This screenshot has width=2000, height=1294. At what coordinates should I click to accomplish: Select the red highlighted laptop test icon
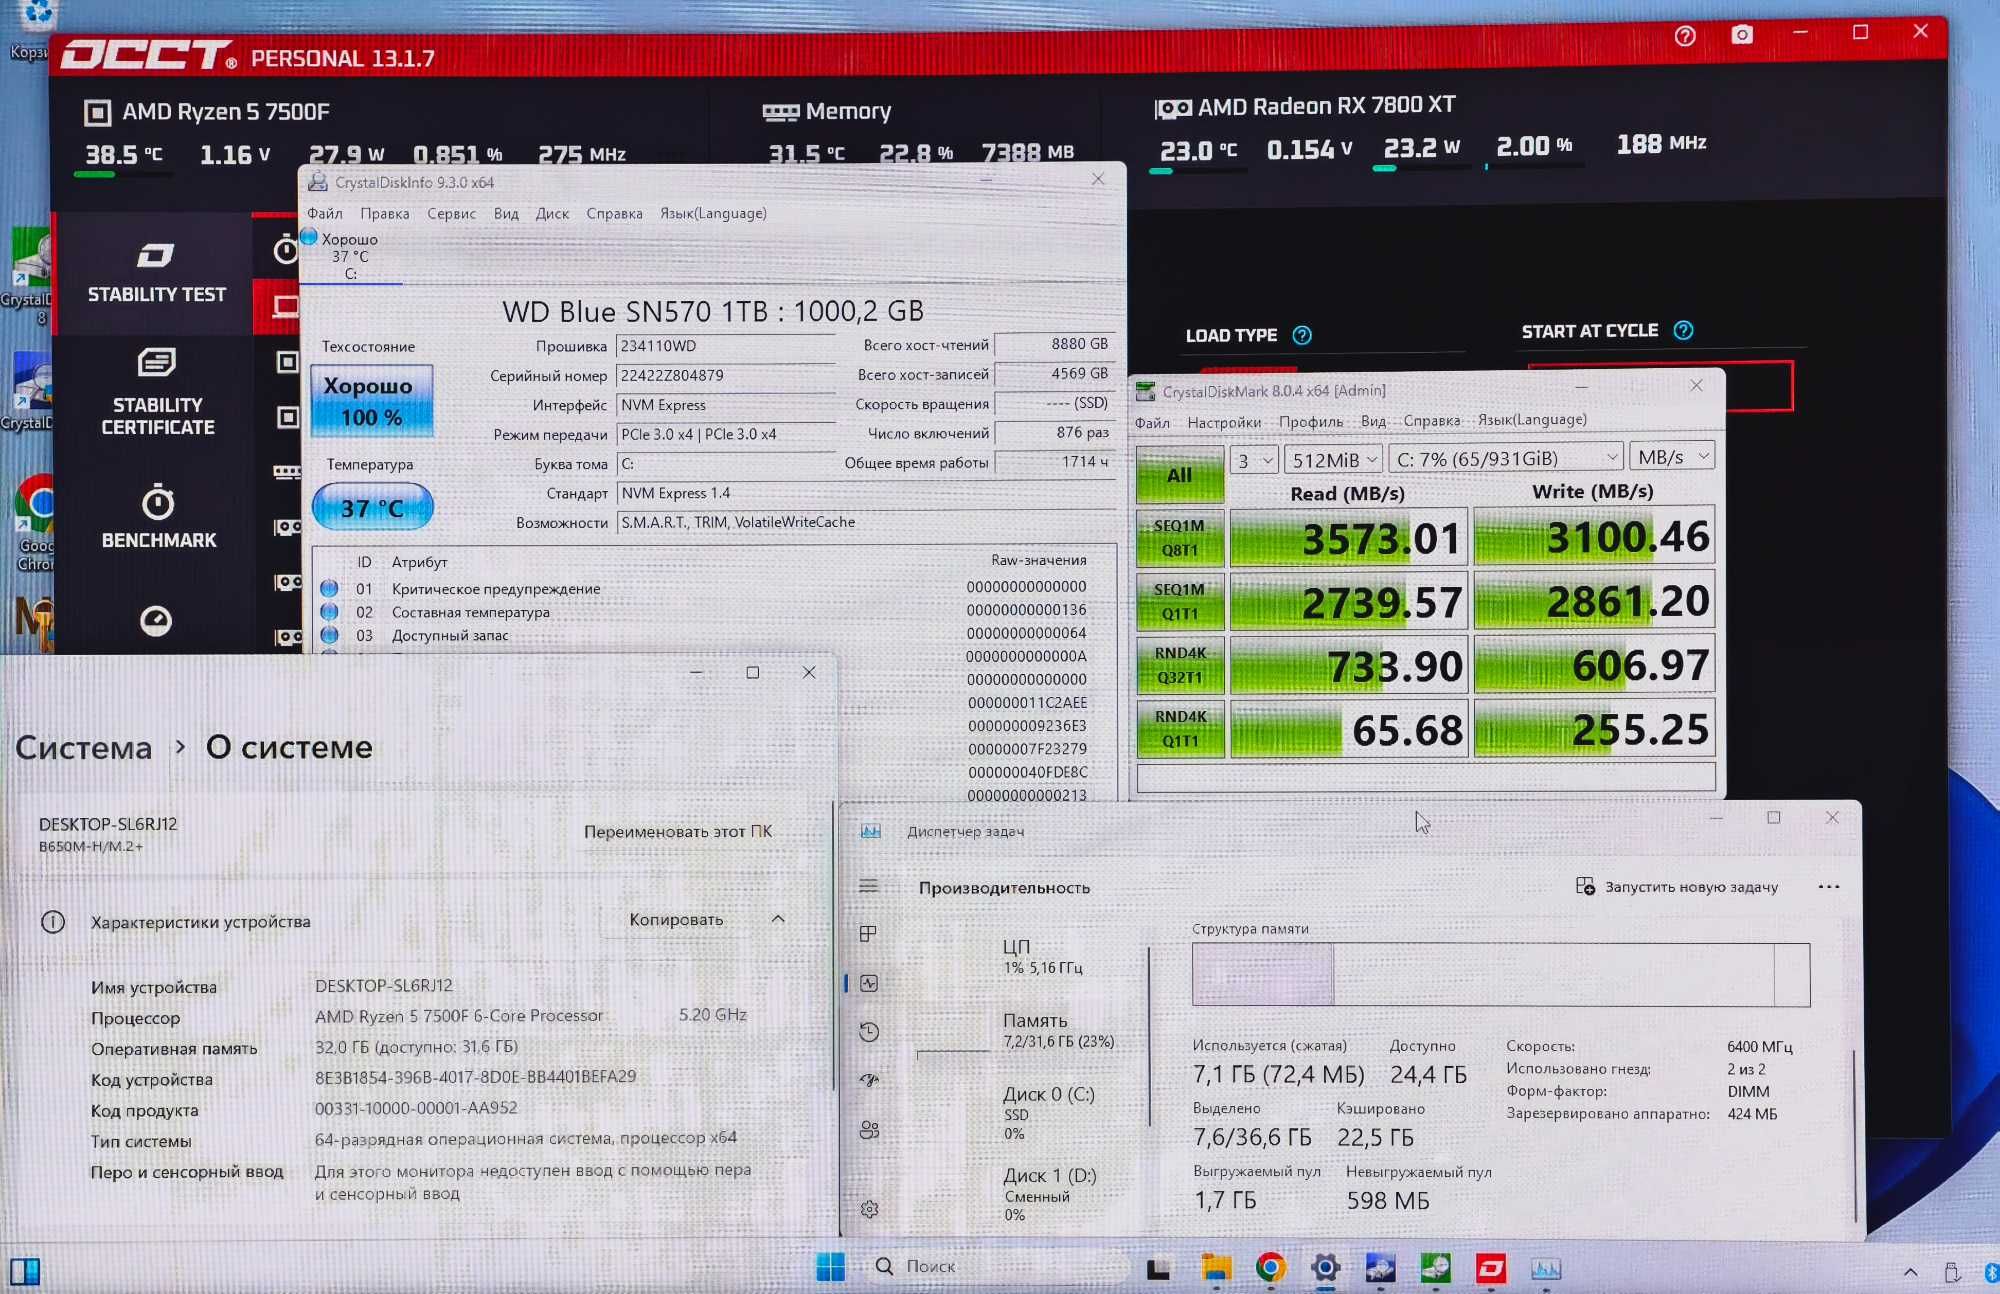coord(286,306)
